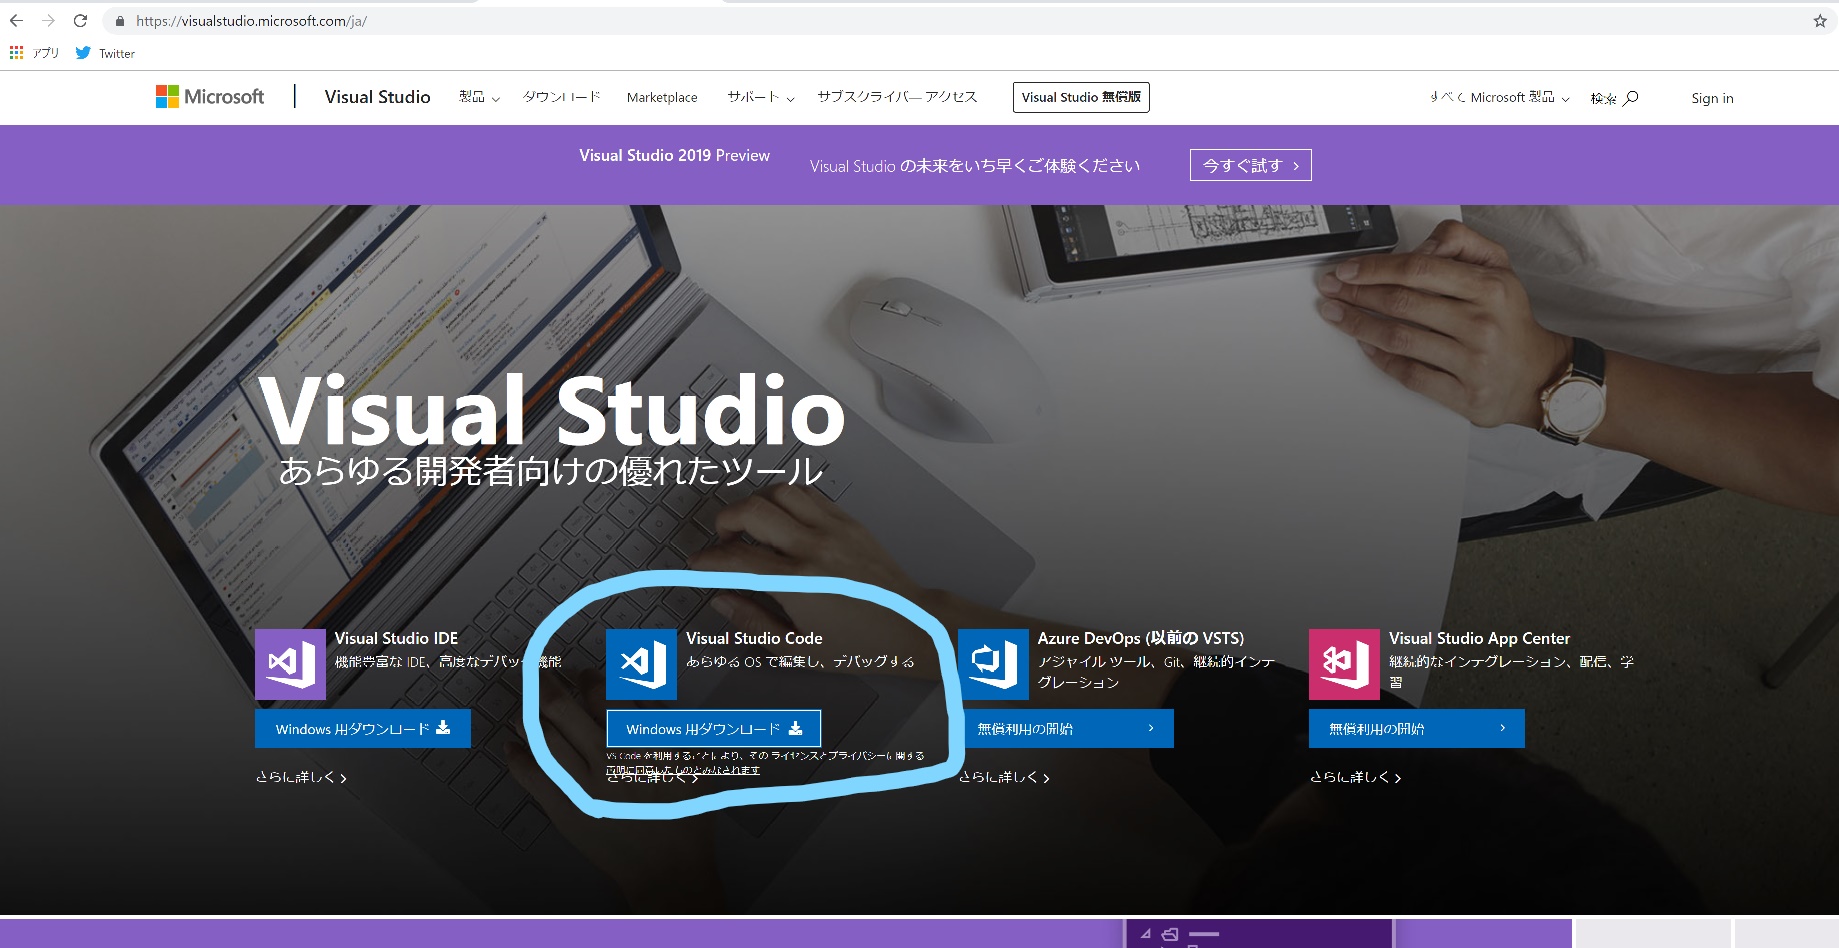Viewport: 1839px width, 948px height.
Task: Click the search magnifier icon
Action: pyautogui.click(x=1630, y=98)
